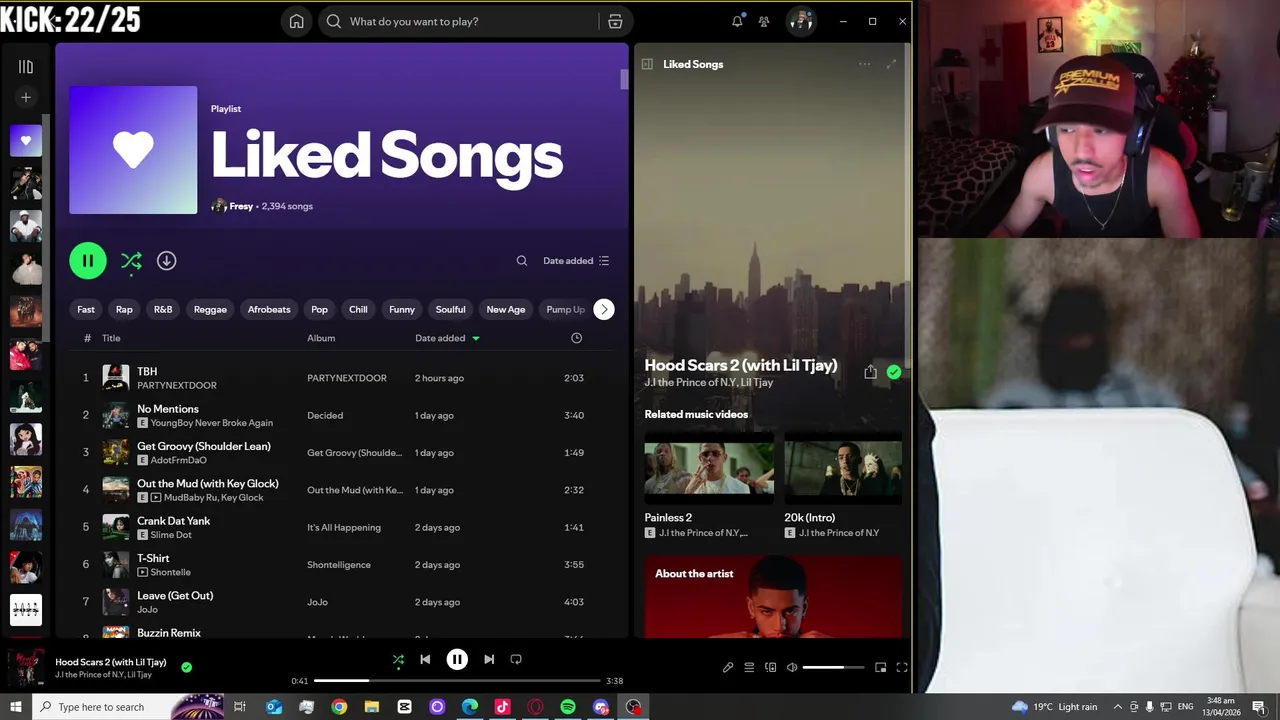Viewport: 1280px width, 720px height.
Task: Open the Lyrics microphone icon
Action: pyautogui.click(x=728, y=667)
